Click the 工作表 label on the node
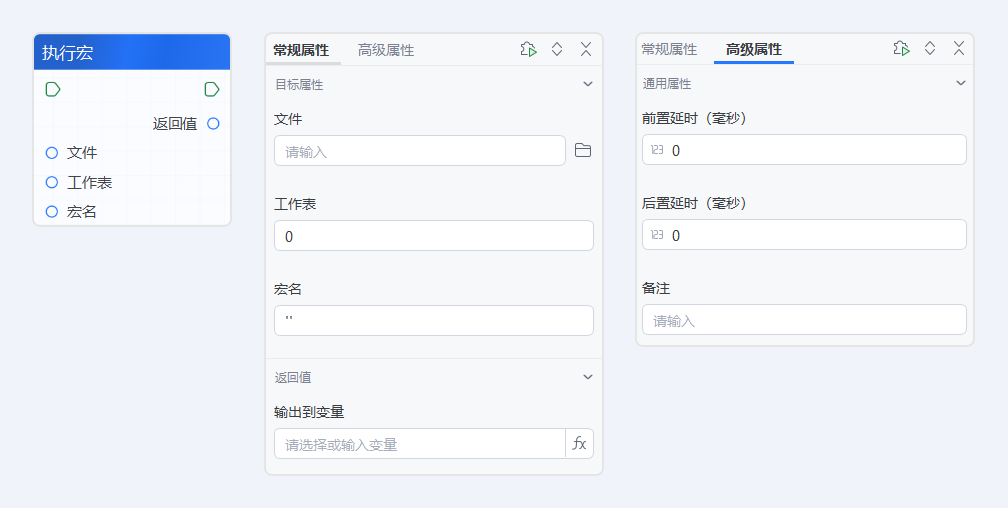Viewport: 1008px width, 508px height. 89,183
